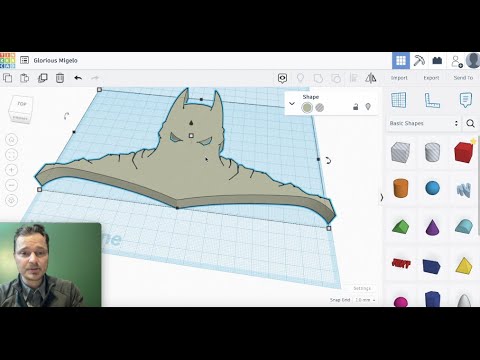Click the Mirror tool icon
The image size is (480, 360).
pyautogui.click(x=371, y=78)
